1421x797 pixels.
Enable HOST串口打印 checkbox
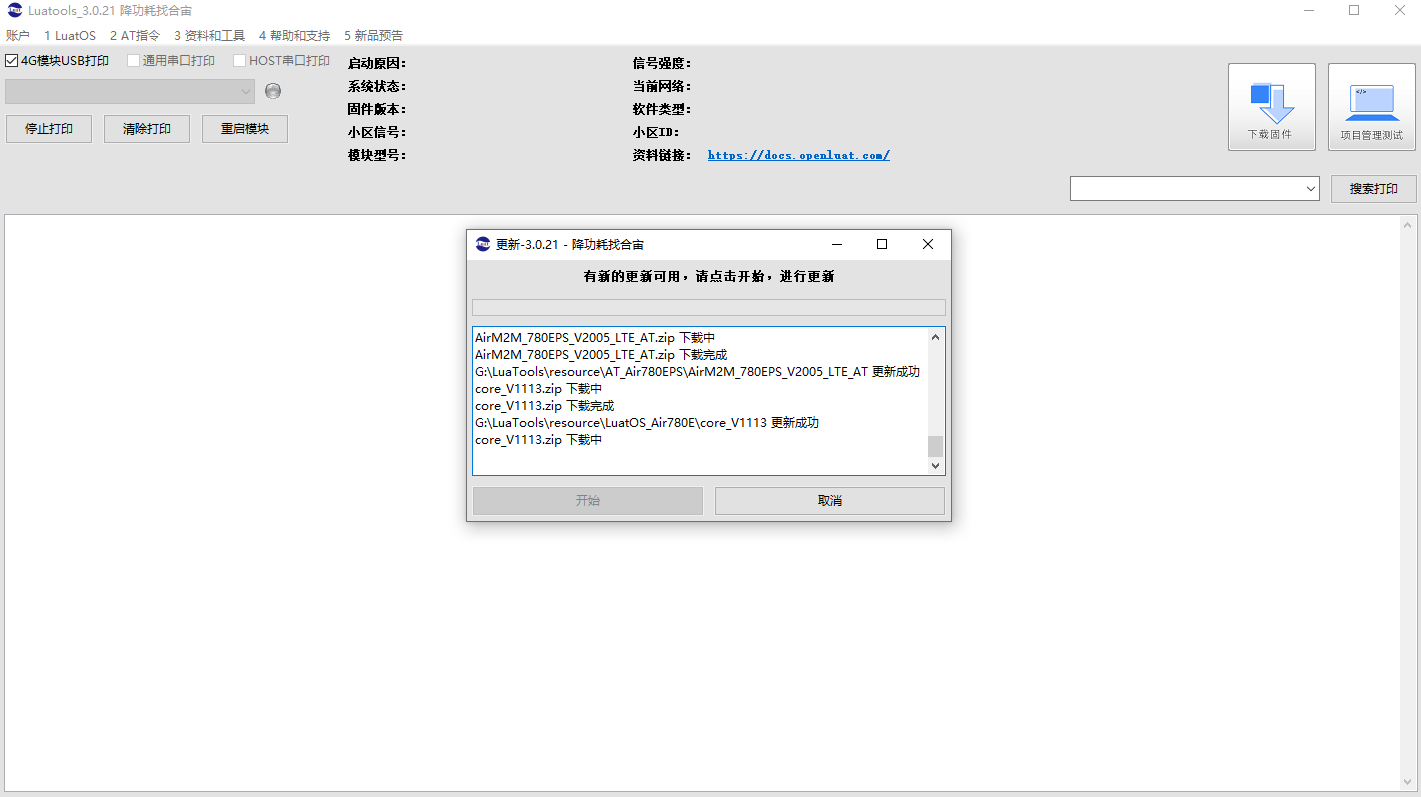tap(240, 61)
